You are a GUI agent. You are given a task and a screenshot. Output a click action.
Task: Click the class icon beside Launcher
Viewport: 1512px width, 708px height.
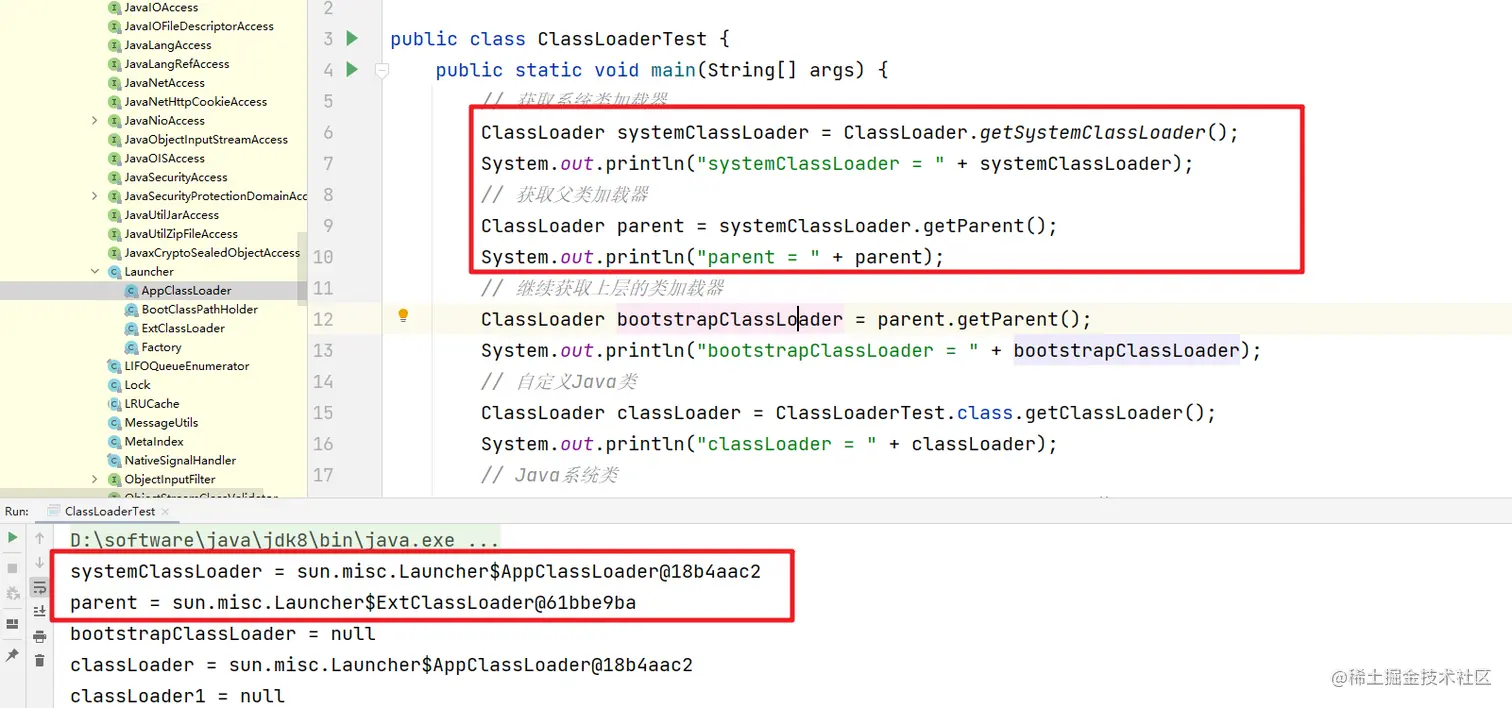click(x=114, y=272)
